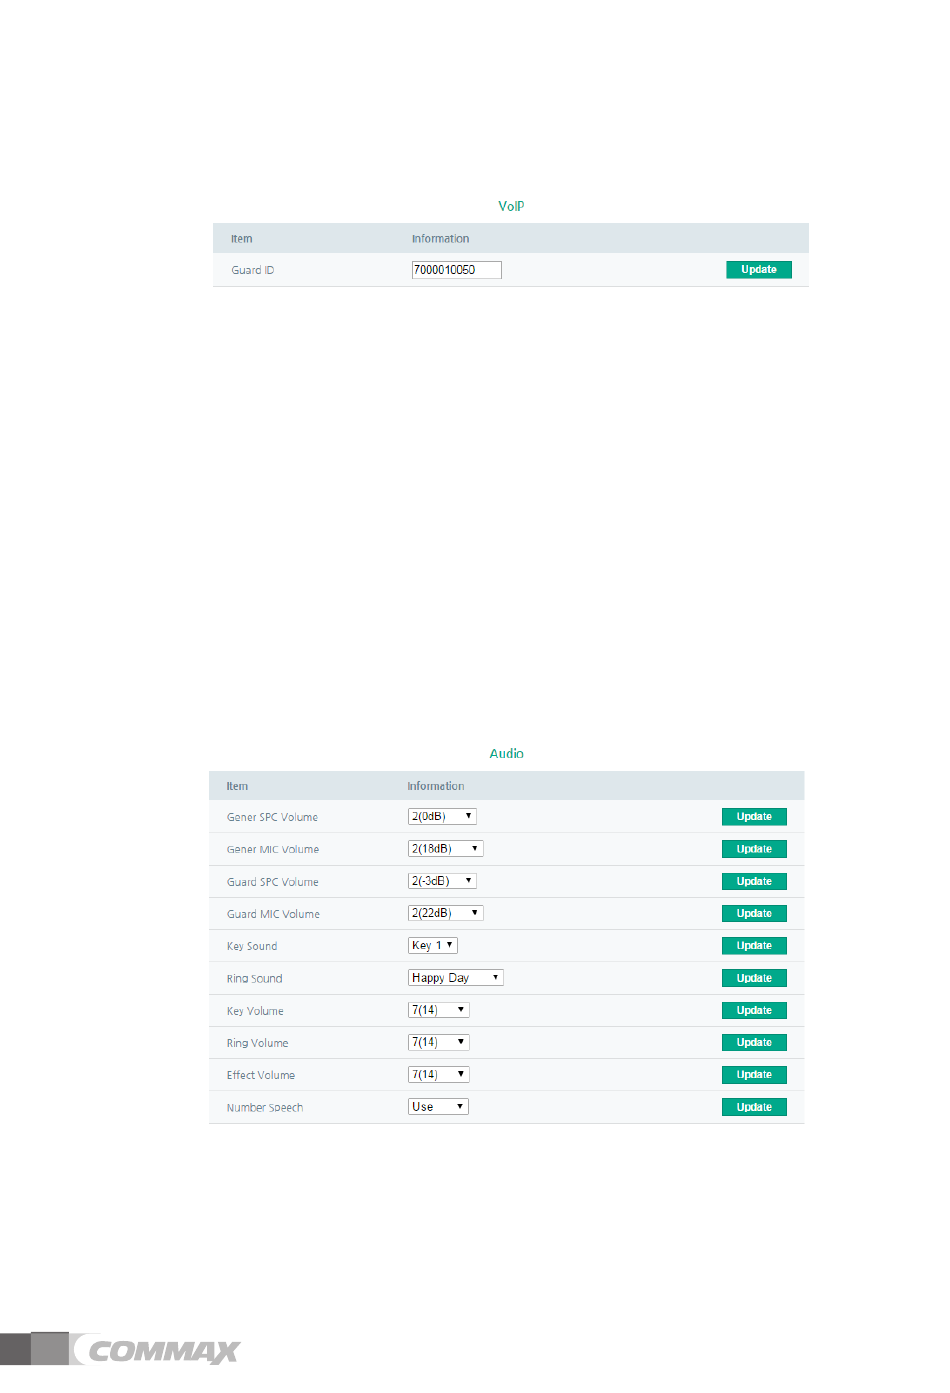Select the Guard MIC Volume dropdown

point(445,913)
